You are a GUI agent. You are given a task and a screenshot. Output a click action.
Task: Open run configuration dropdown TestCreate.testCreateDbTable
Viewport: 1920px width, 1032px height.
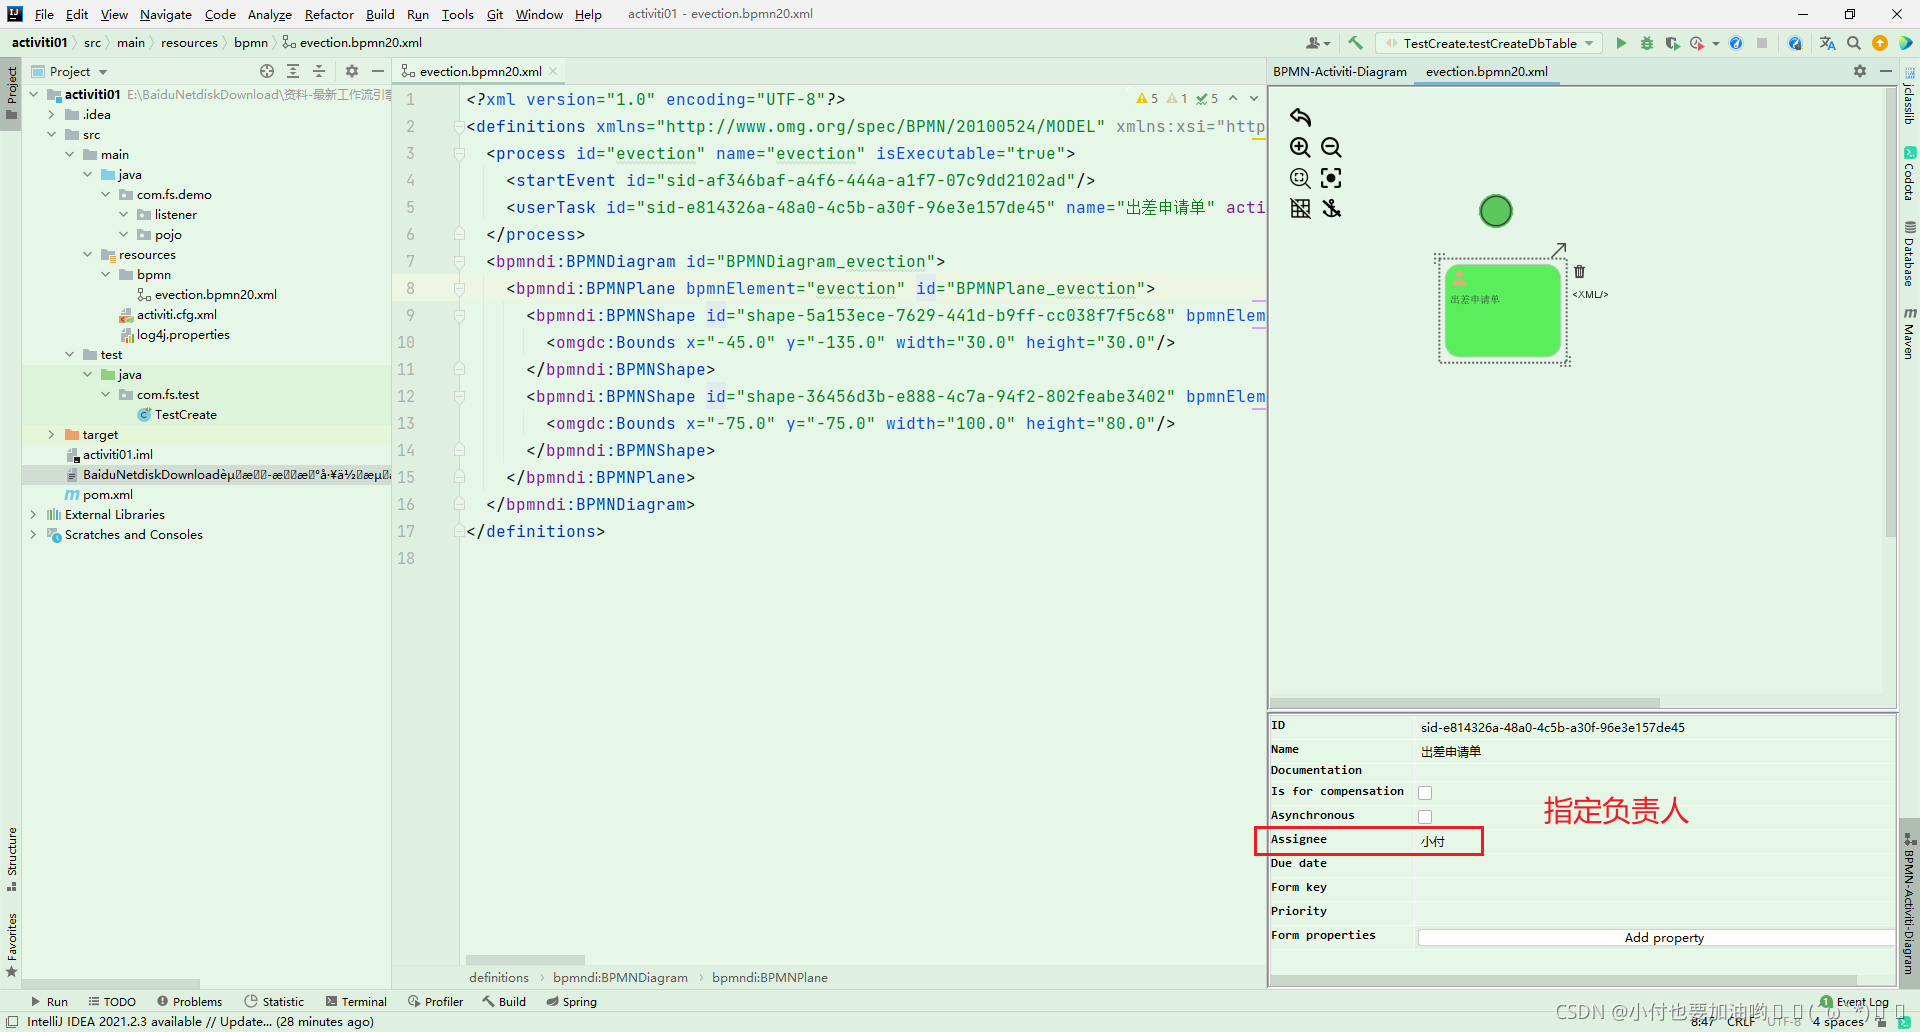pos(1490,43)
